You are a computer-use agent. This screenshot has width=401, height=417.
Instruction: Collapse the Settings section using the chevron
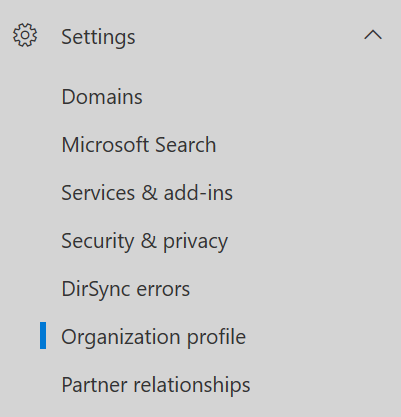point(373,35)
